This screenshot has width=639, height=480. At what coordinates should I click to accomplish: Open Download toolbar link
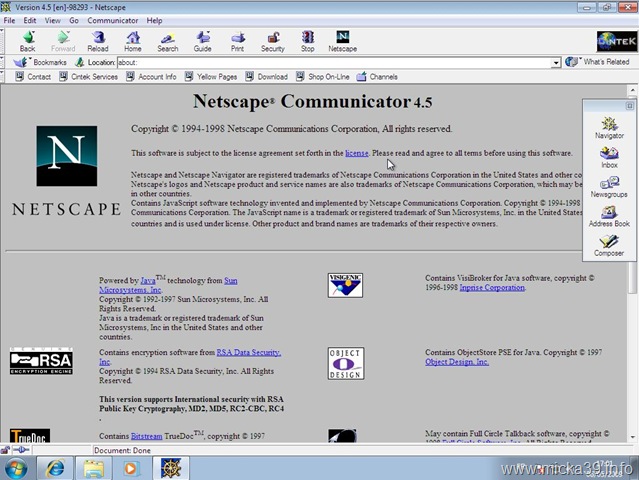pos(267,77)
